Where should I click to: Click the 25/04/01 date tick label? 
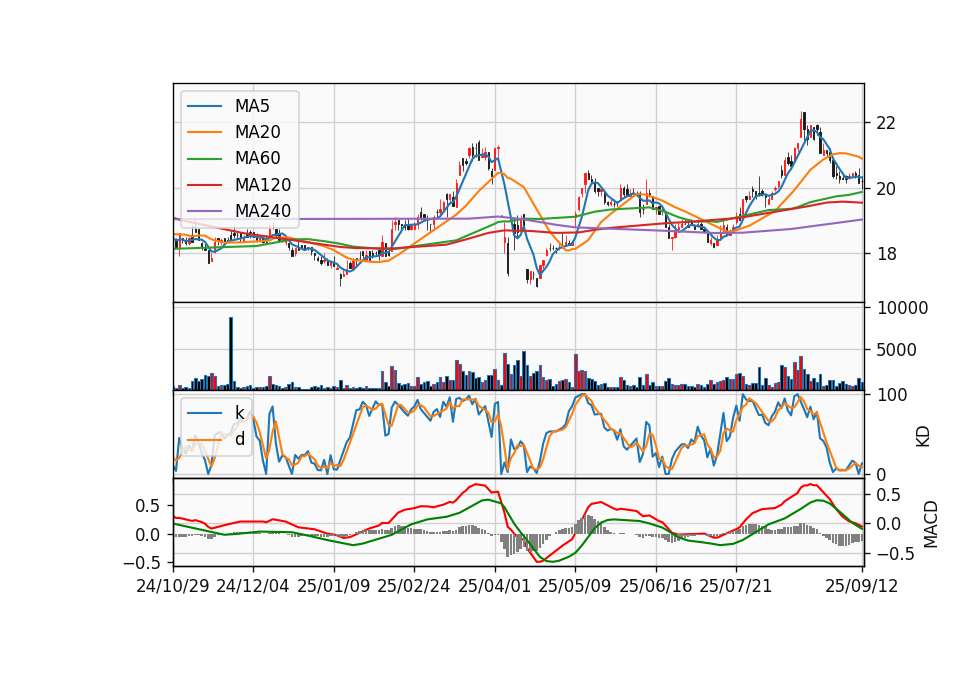(x=495, y=586)
